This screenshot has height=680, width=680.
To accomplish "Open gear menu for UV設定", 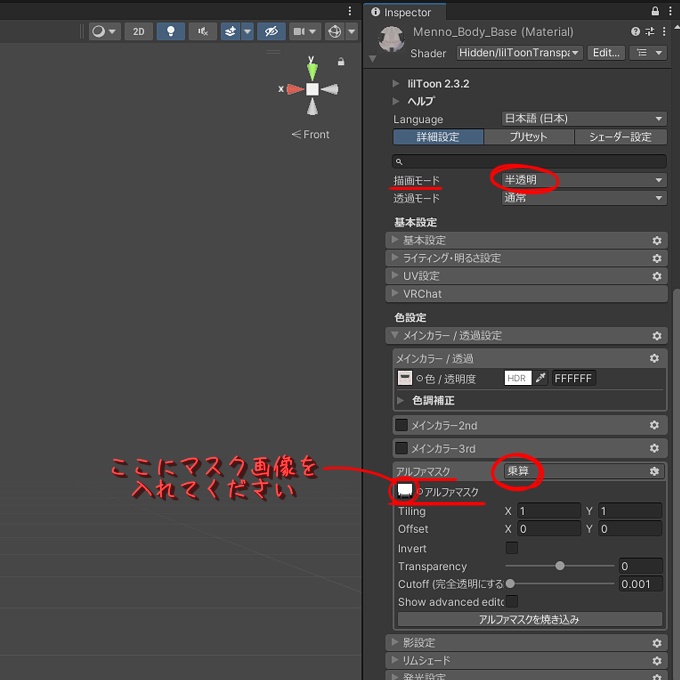I will [657, 276].
